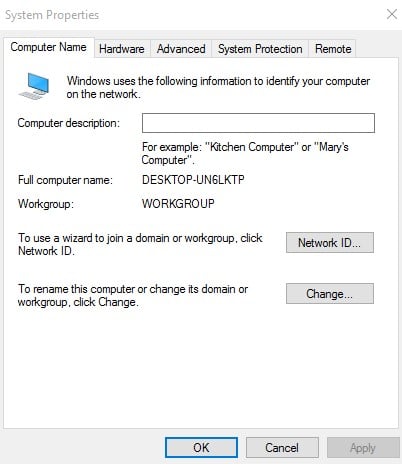Viewport: 402px width, 464px height.
Task: Click the Apply button
Action: point(363,447)
